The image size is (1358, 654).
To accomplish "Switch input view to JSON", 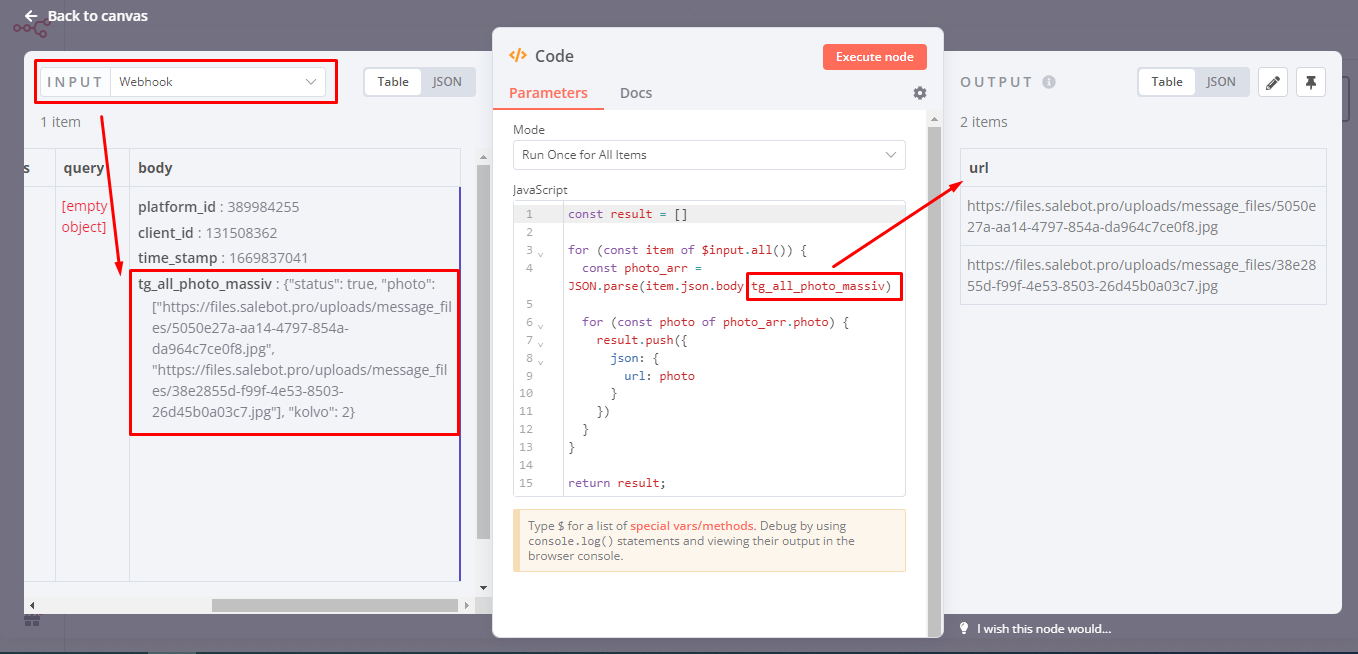I will [x=447, y=82].
